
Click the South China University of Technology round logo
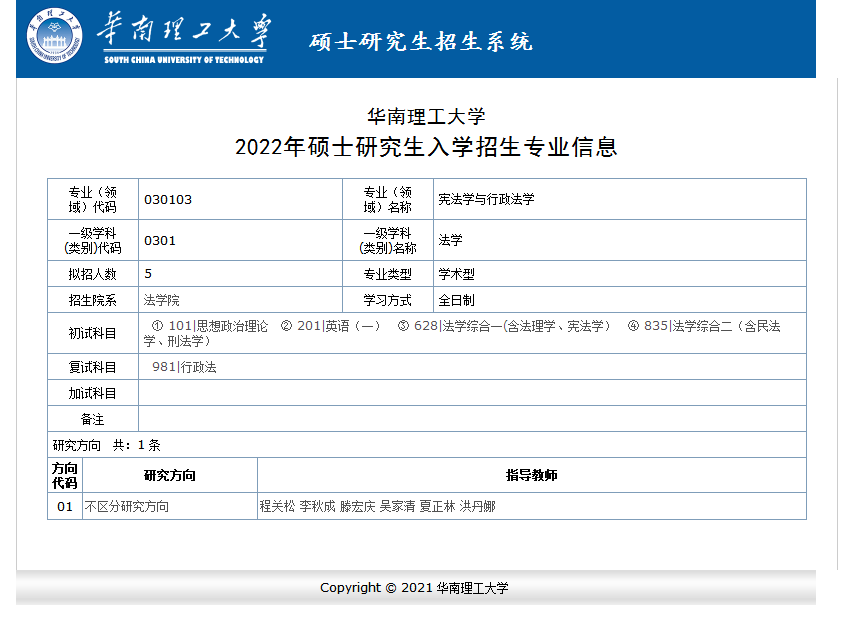tap(55, 36)
